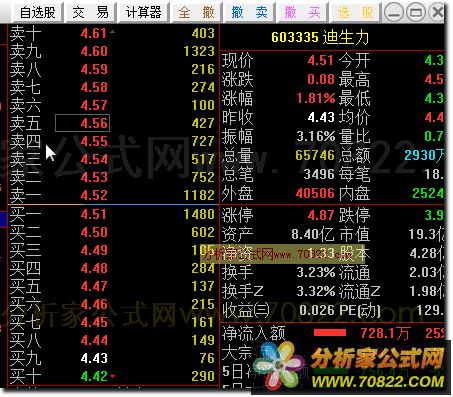This screenshot has height=397, width=453.
Task: Click the 收益(三) value 0.026
Action: 317,310
